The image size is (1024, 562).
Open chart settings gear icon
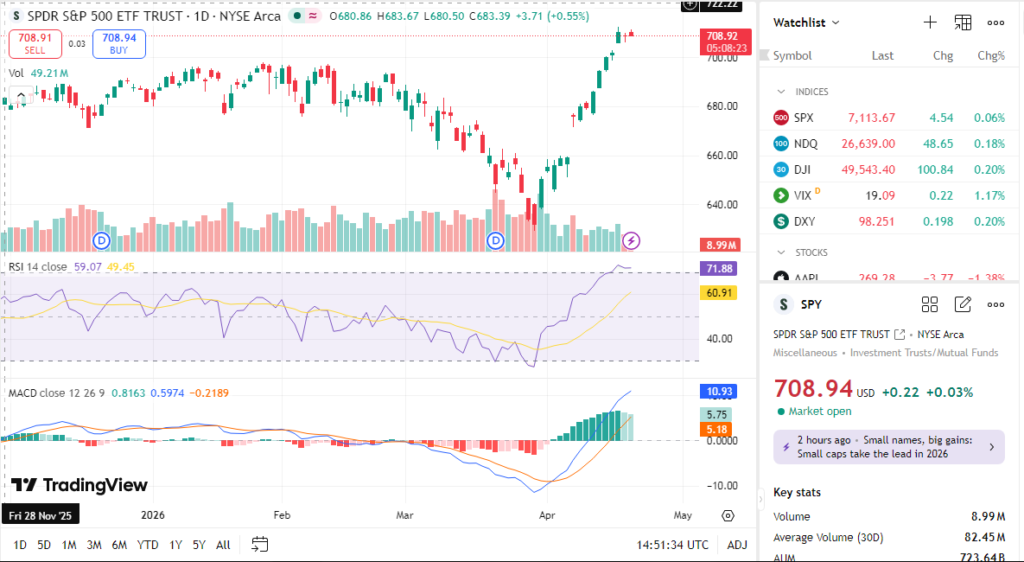pyautogui.click(x=728, y=515)
